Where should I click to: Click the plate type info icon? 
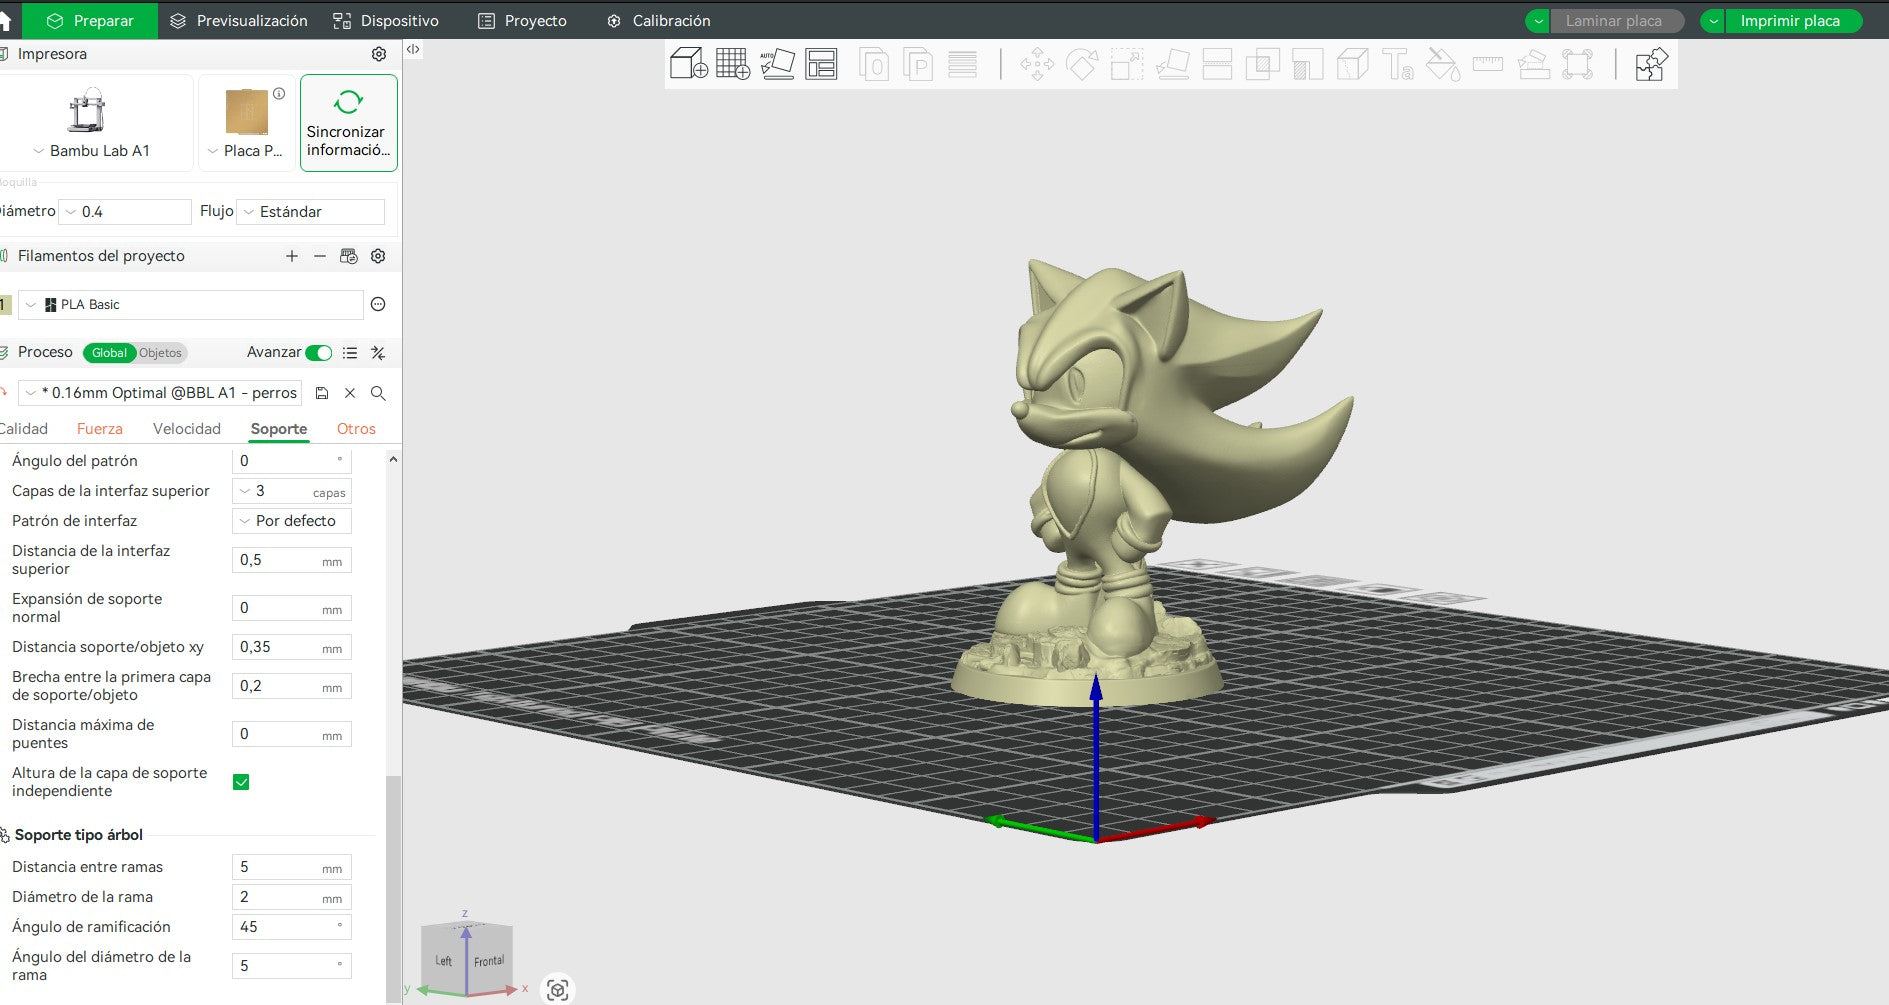point(279,94)
